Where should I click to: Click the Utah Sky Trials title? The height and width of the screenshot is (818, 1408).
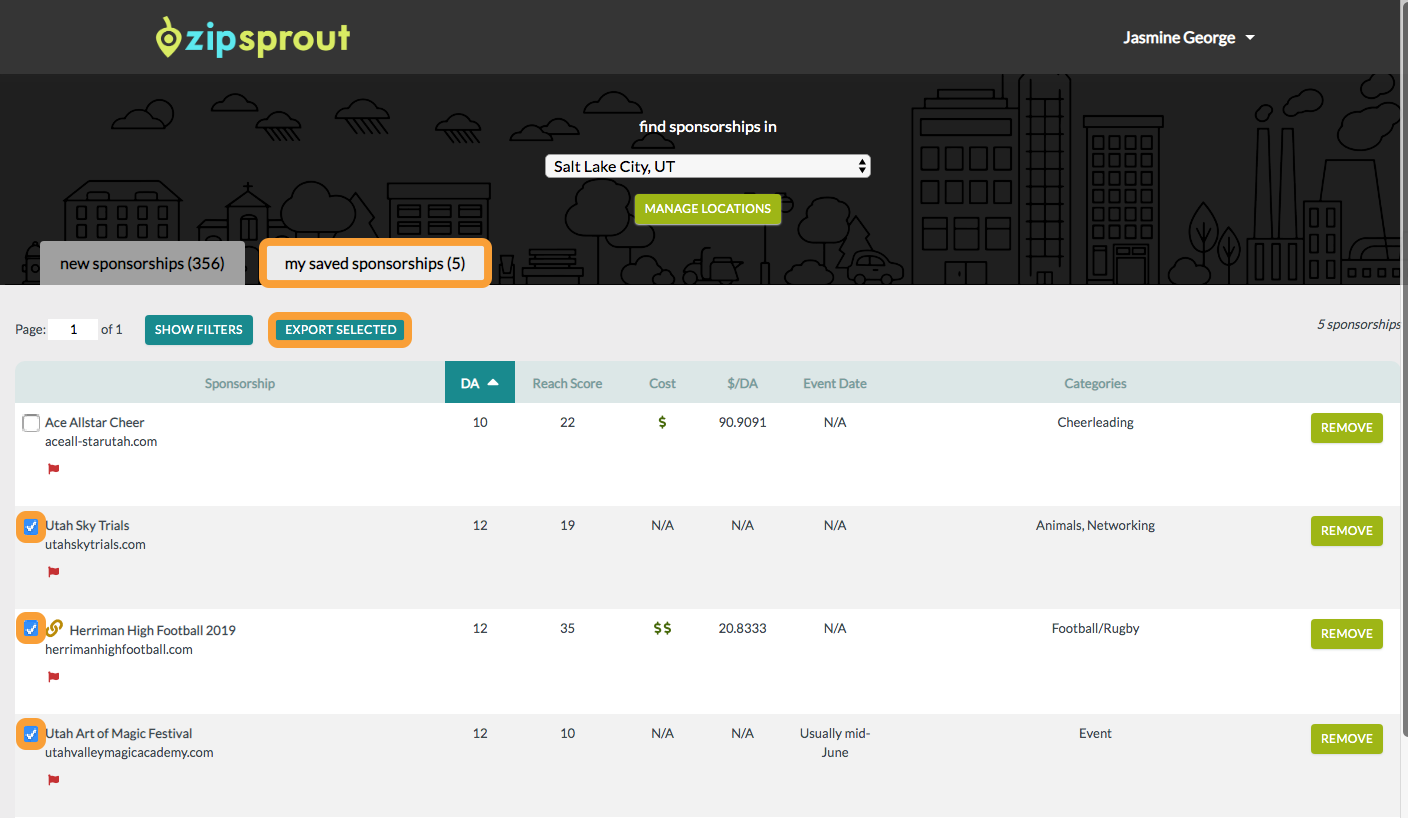(87, 526)
